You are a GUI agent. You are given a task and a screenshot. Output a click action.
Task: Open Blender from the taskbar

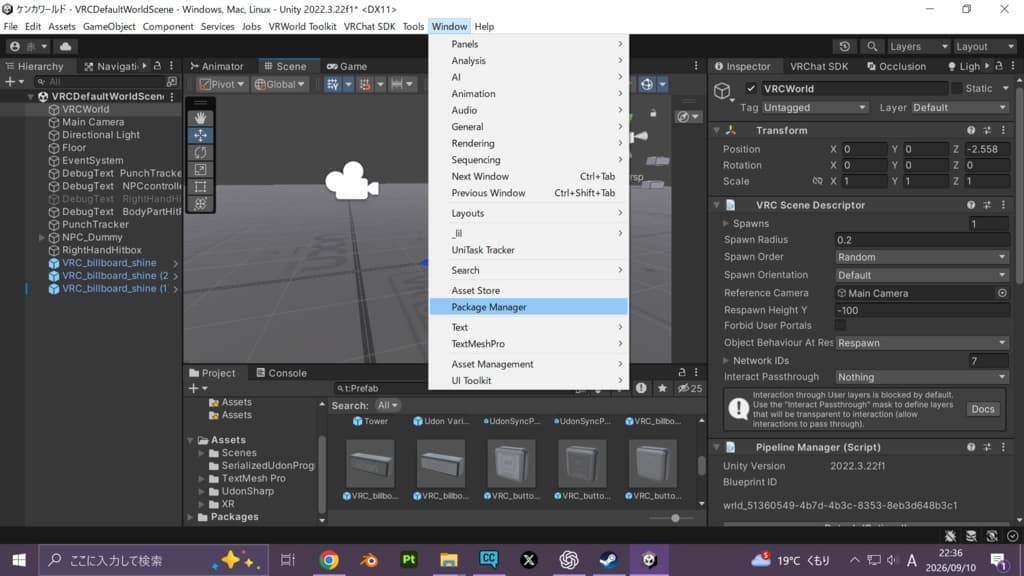coord(369,560)
